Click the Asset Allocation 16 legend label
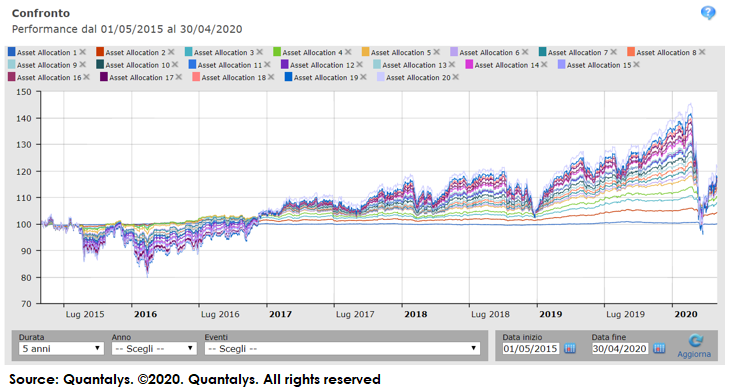 49,78
